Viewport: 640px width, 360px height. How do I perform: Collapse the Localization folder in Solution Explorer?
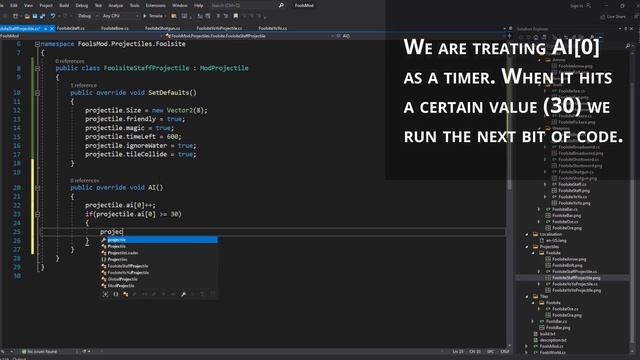pos(527,234)
